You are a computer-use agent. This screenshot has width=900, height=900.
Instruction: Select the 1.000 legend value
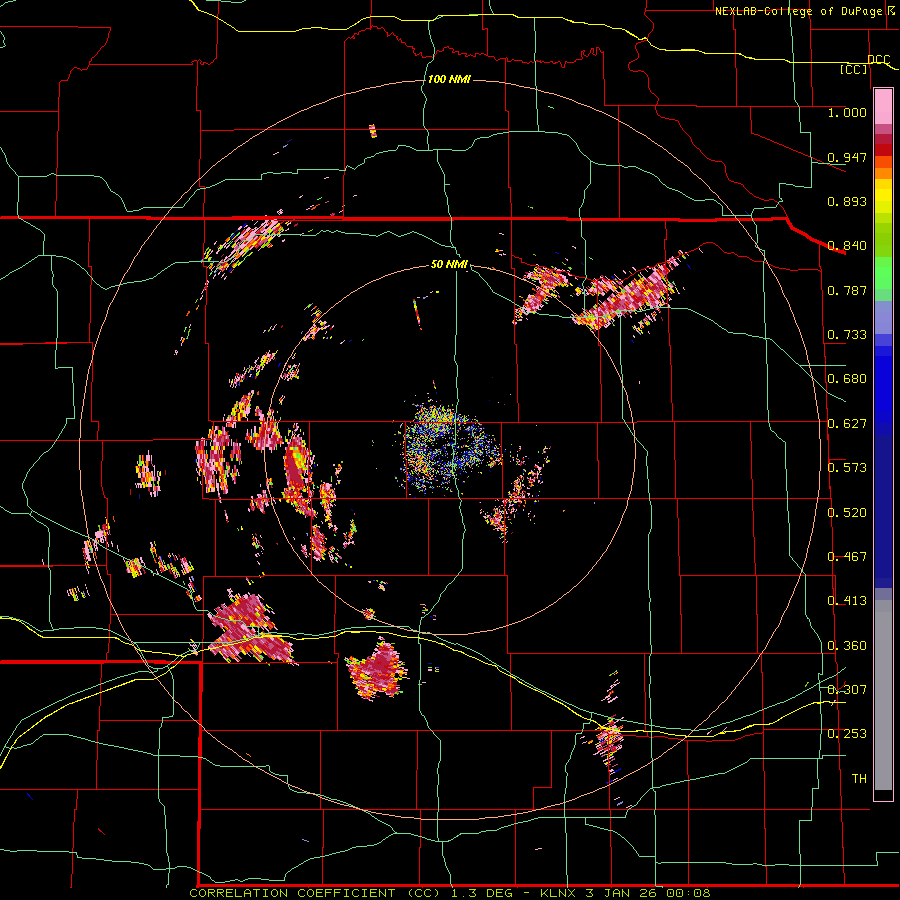point(847,112)
